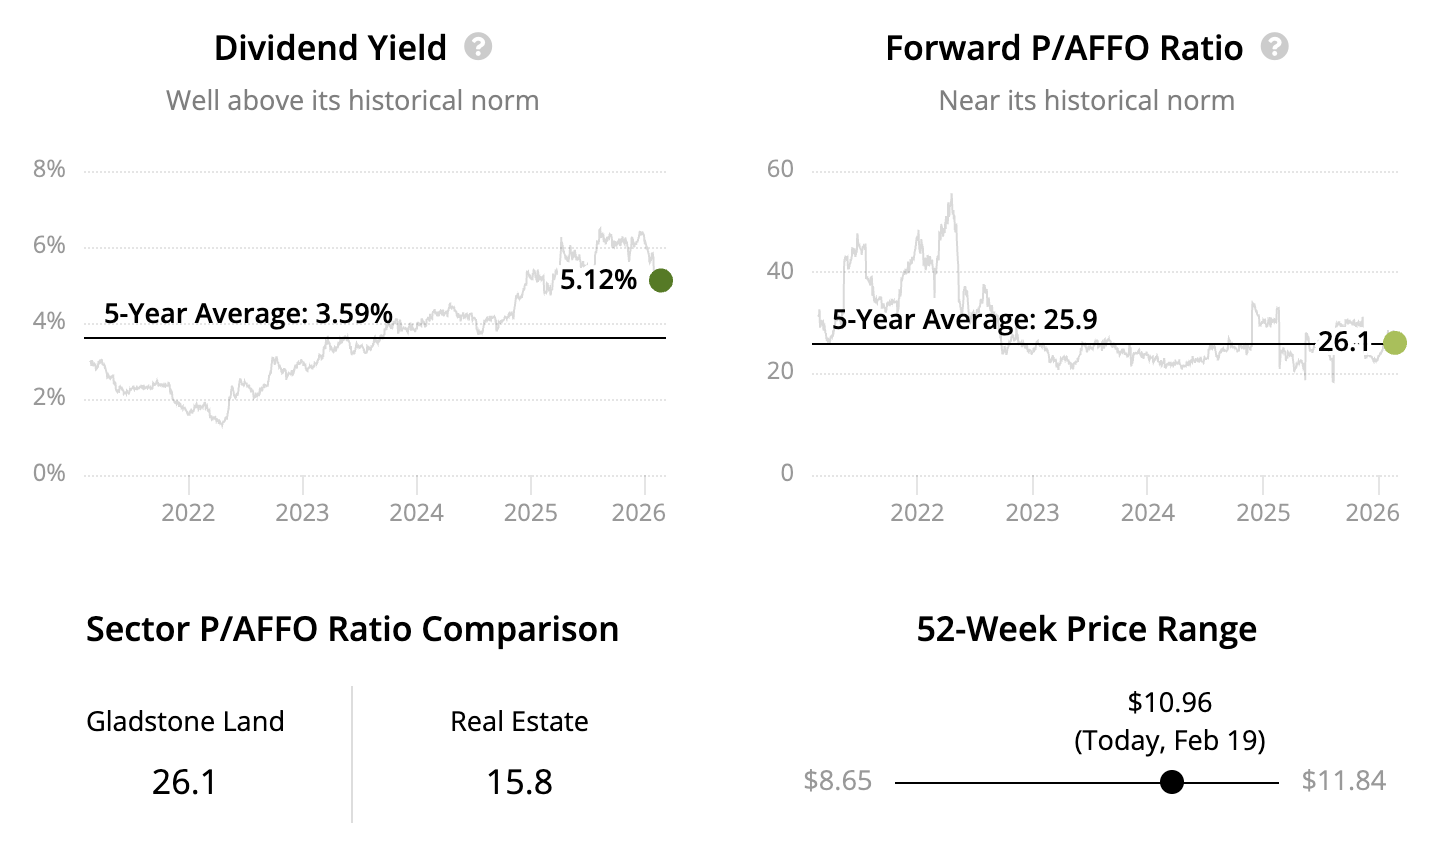Screen dimensions: 1430x844
Task: Click the 60 axis label on P/AFFO chart
Action: click(780, 169)
